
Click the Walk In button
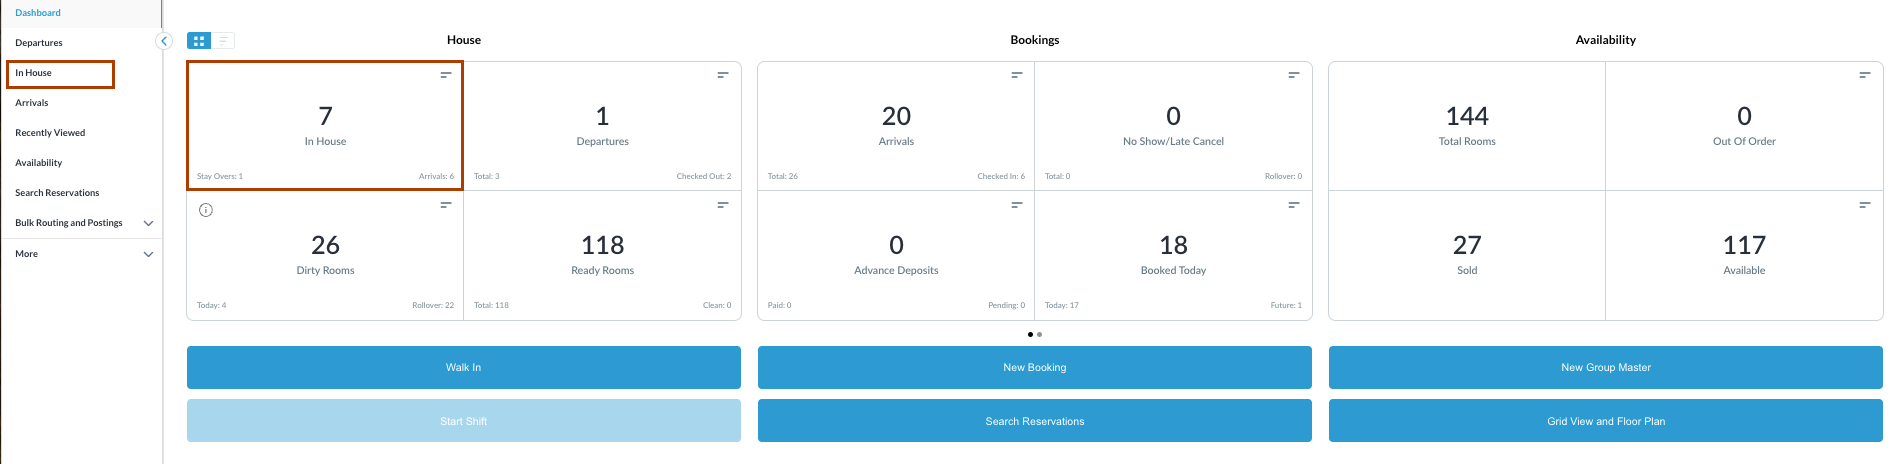coord(463,367)
